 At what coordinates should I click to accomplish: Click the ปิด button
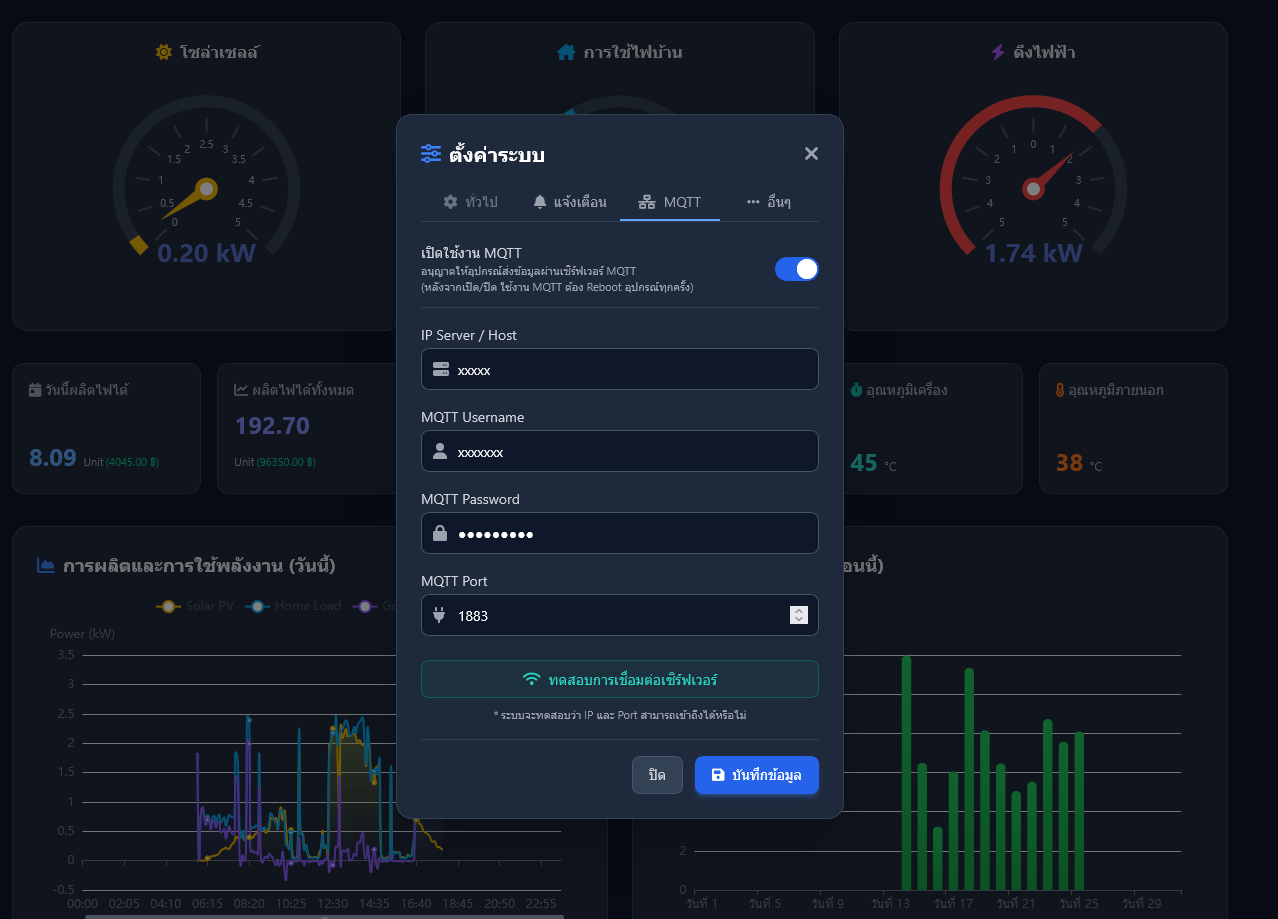tap(657, 775)
